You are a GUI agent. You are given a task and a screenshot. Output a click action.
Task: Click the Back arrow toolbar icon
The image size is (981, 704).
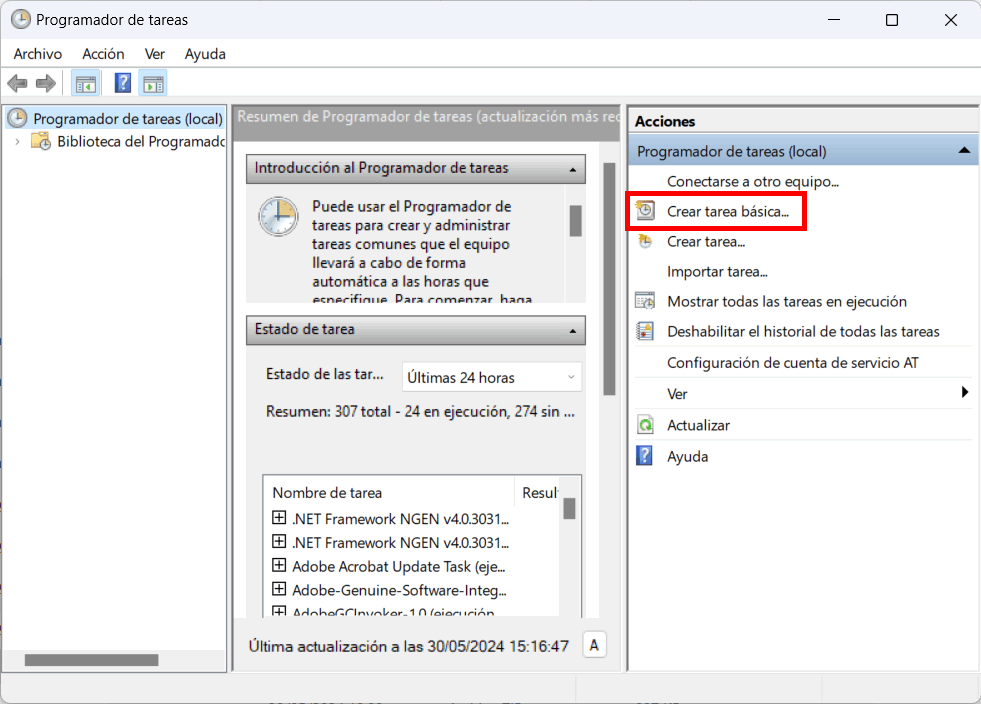(17, 83)
